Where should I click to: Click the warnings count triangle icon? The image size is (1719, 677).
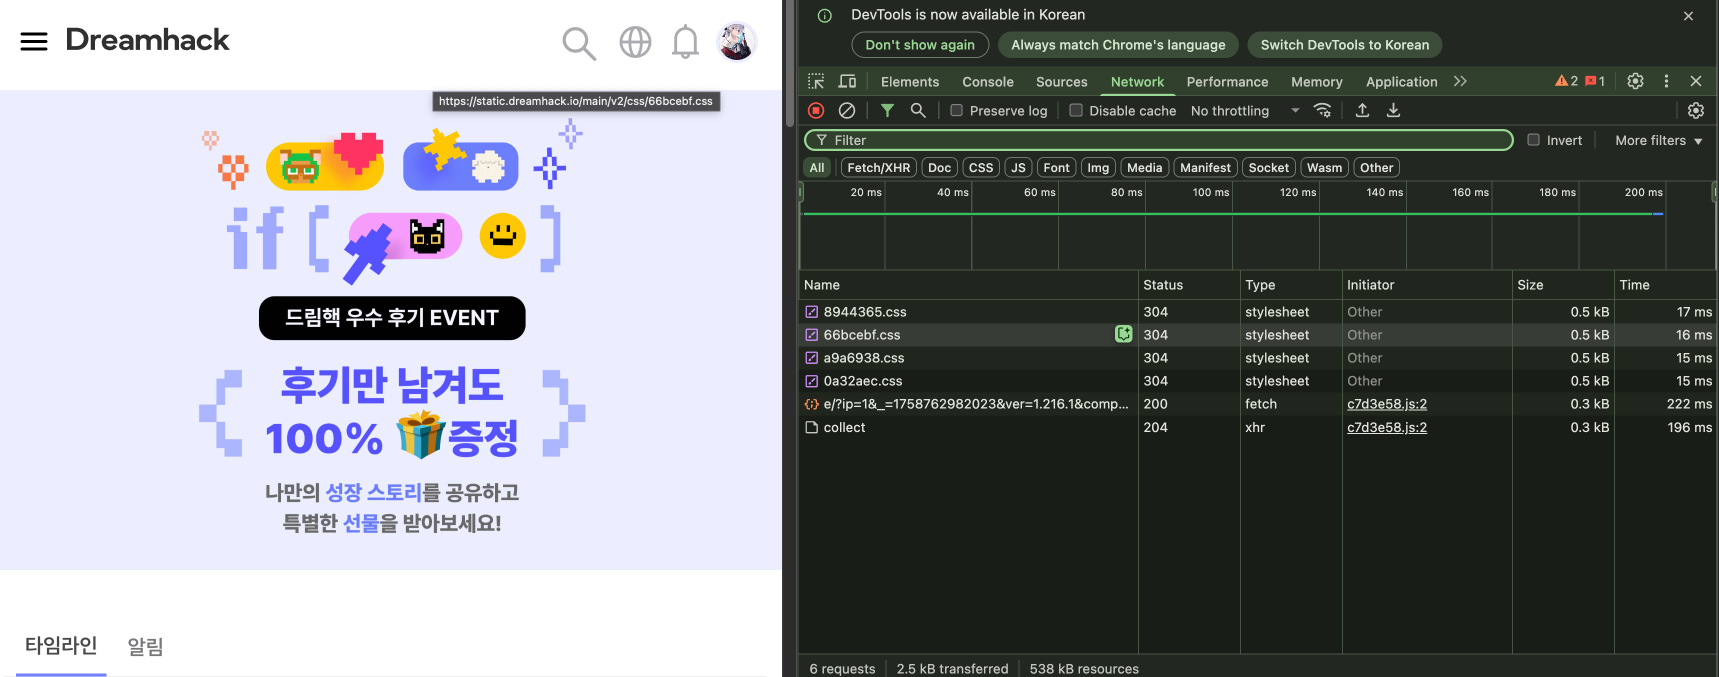click(x=1566, y=81)
